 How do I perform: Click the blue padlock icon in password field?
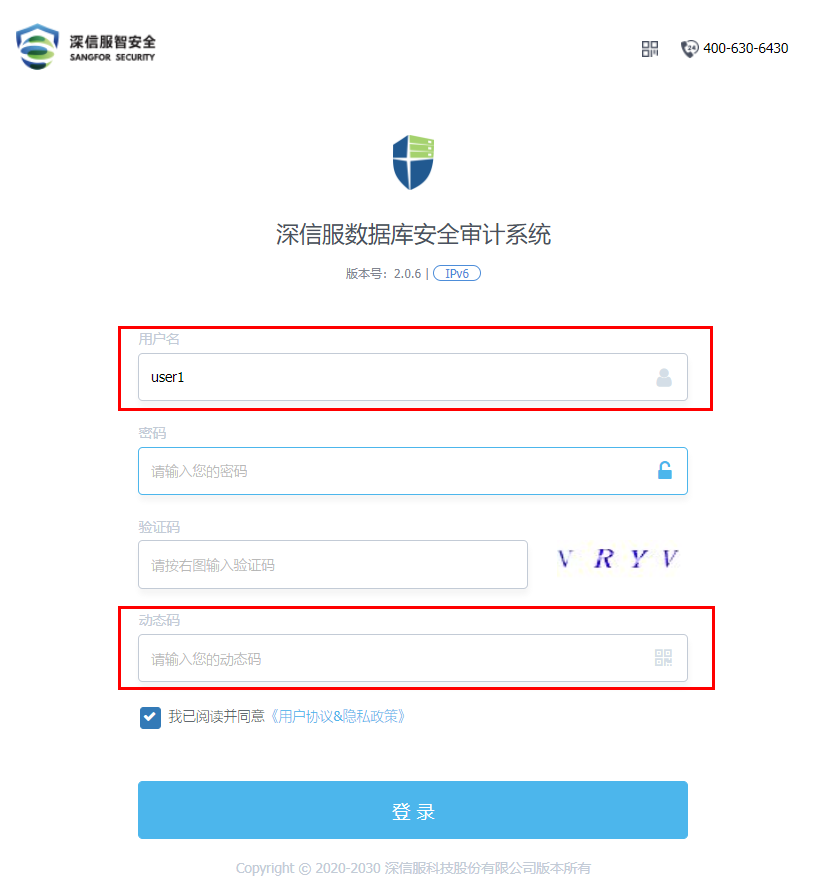665,470
